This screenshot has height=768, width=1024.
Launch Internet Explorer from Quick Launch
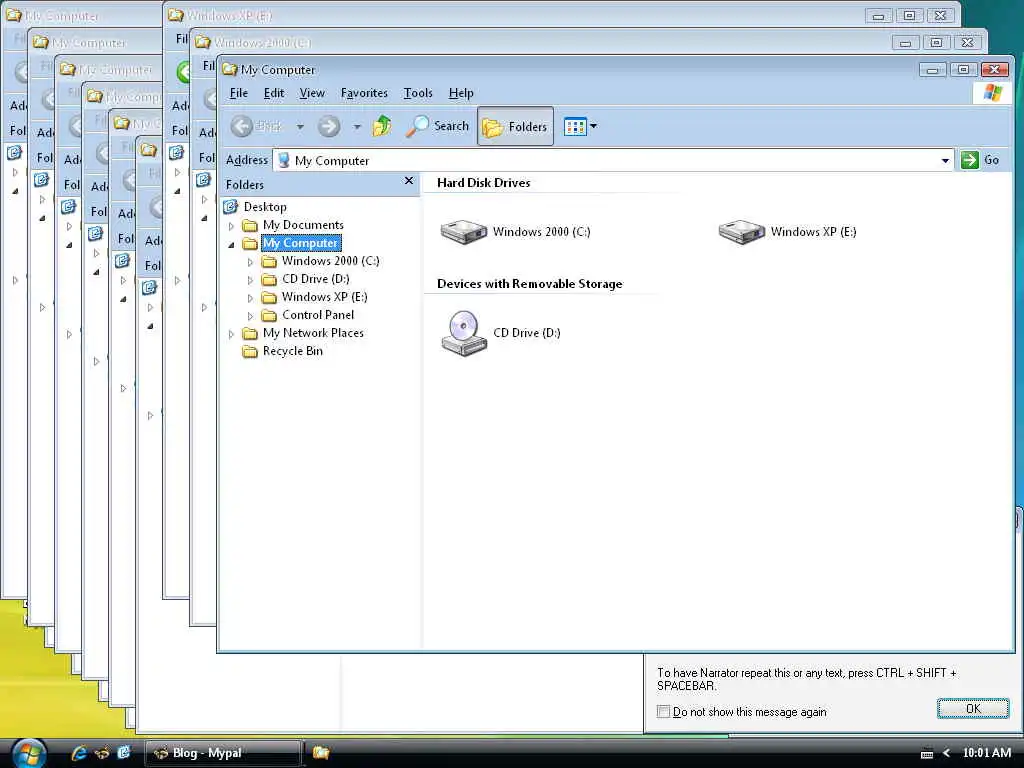79,753
